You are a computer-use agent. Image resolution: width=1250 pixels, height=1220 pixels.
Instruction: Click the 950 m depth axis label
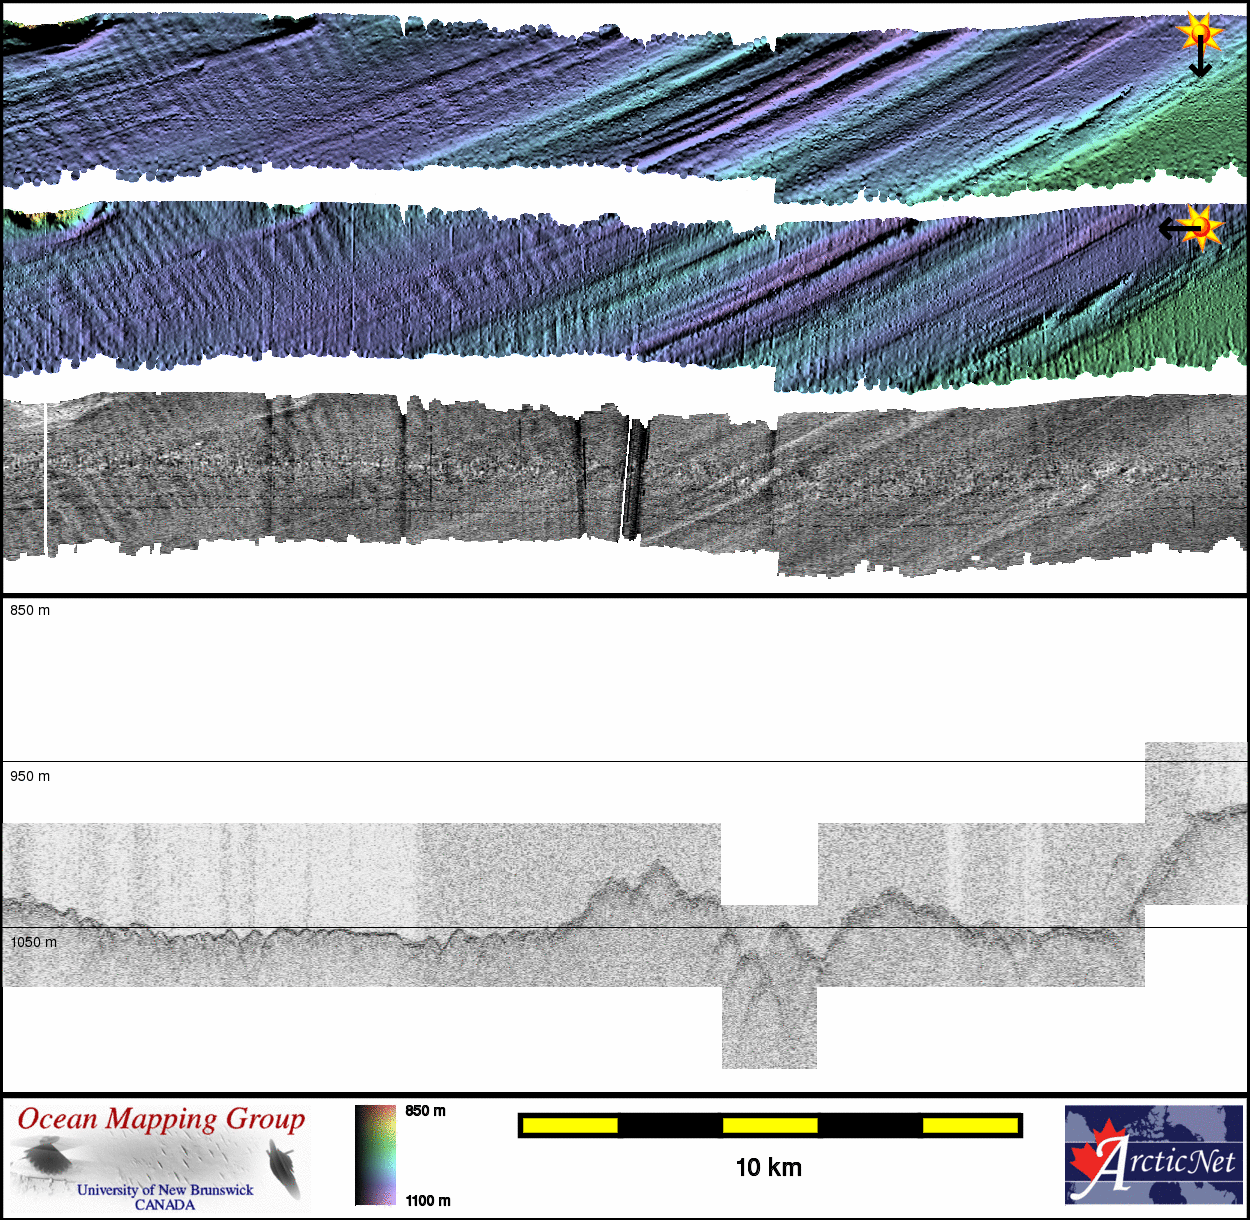tap(30, 776)
